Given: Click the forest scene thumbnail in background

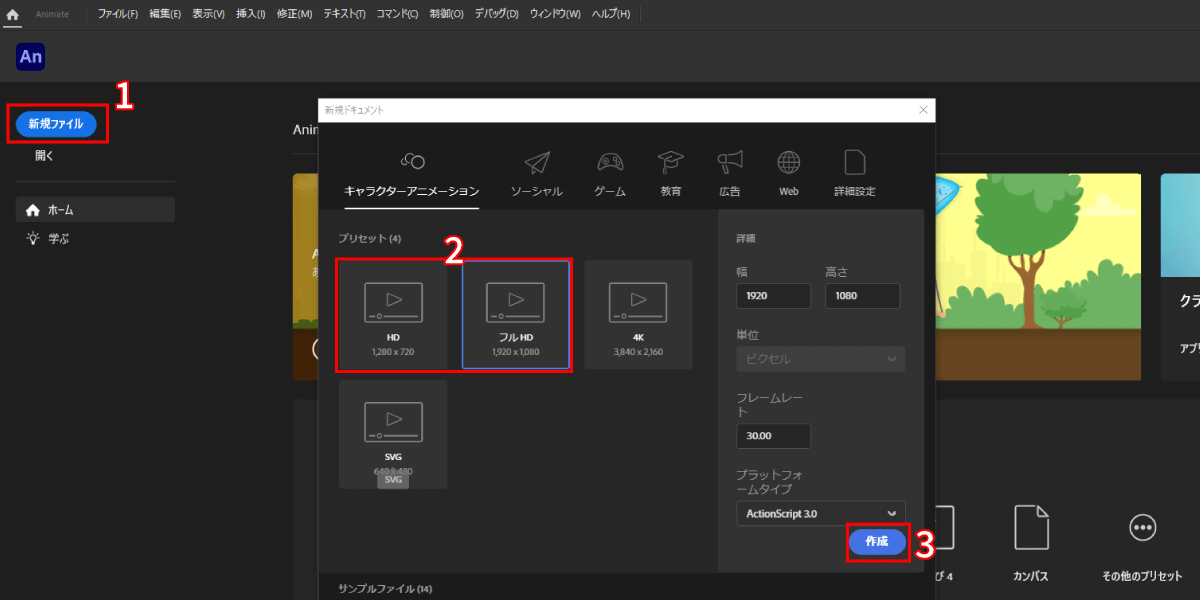Looking at the screenshot, I should pyautogui.click(x=1038, y=277).
